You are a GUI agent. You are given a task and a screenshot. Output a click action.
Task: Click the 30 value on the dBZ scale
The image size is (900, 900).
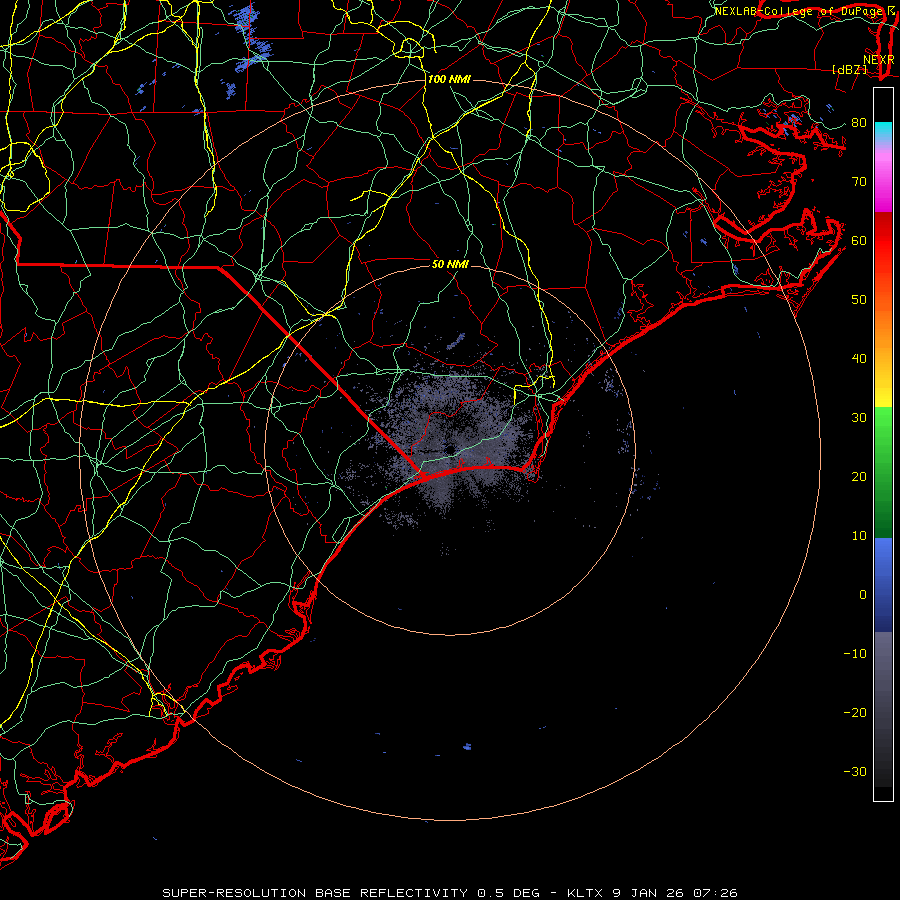(x=859, y=417)
